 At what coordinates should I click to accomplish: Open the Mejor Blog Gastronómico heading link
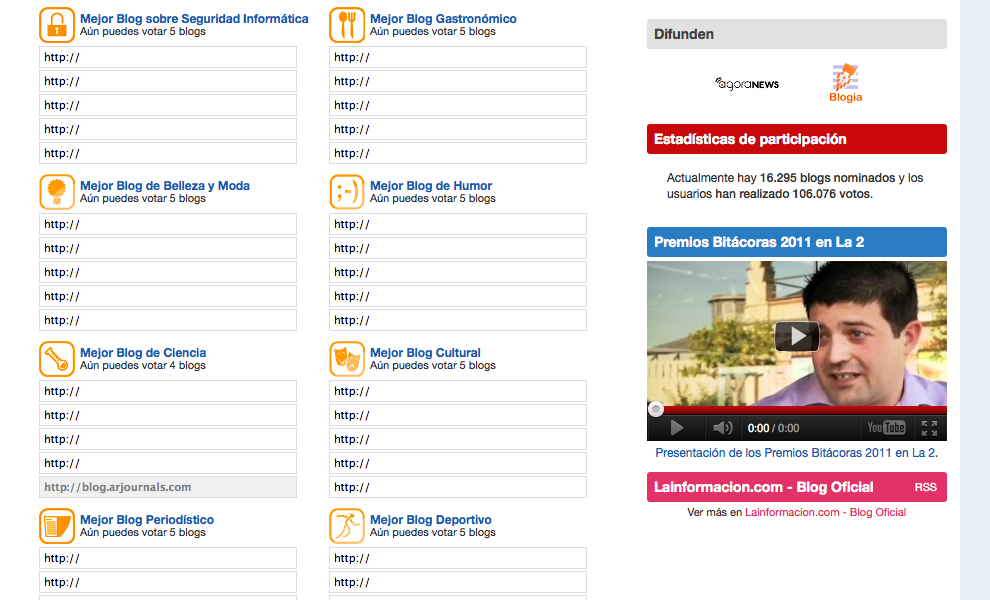coord(443,19)
